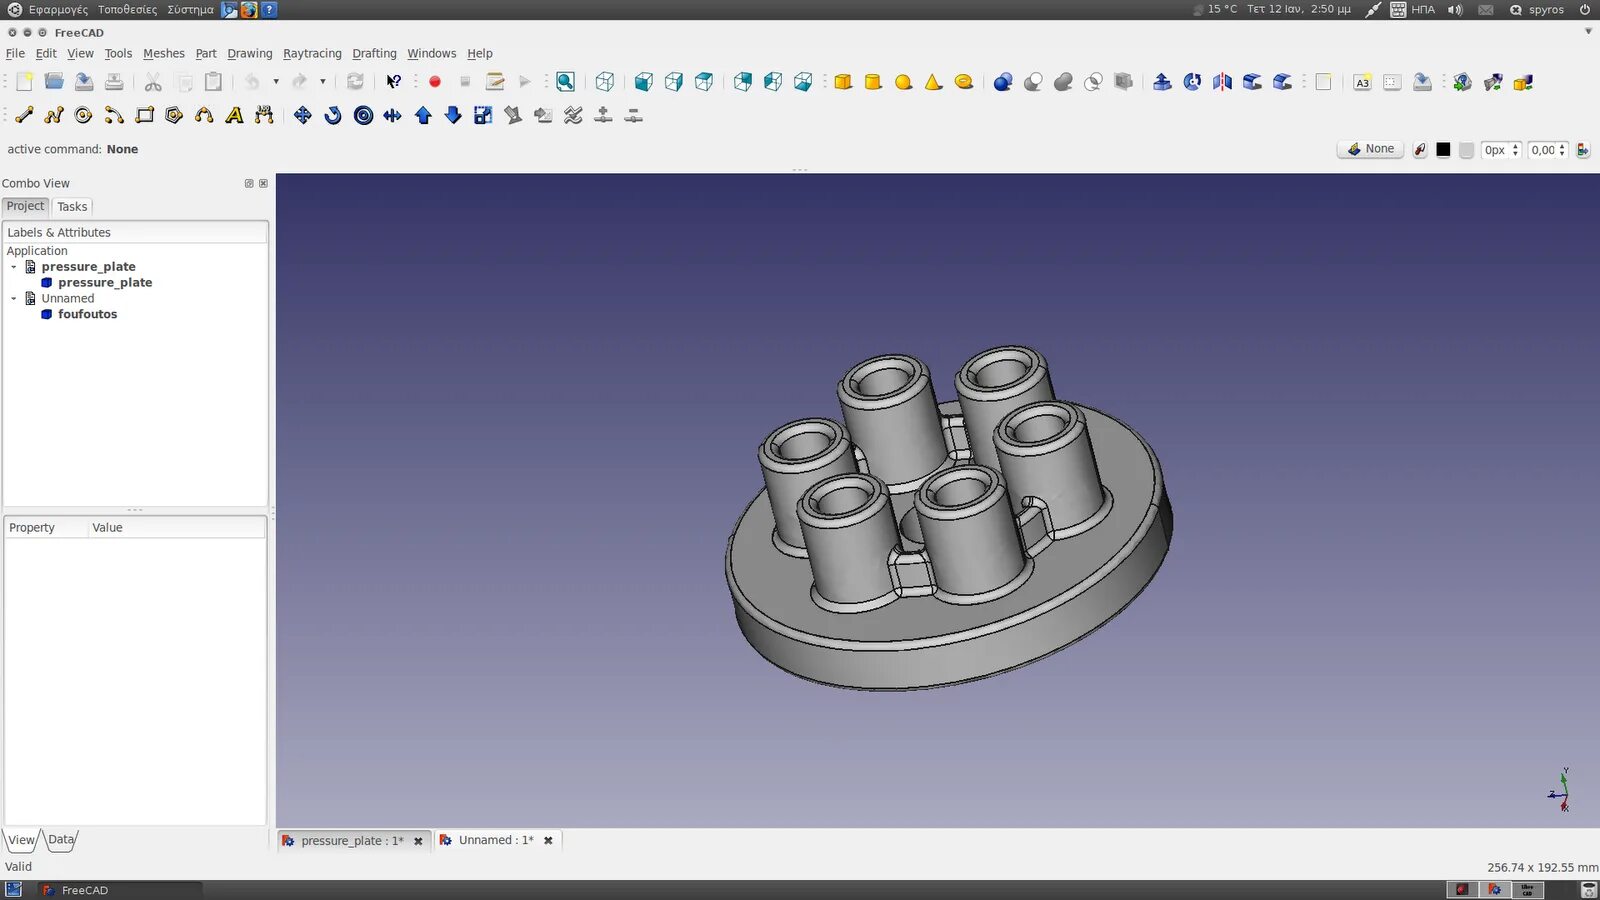Open the redo history dropdown arrow
Screen dimensions: 1600x900
[323, 82]
